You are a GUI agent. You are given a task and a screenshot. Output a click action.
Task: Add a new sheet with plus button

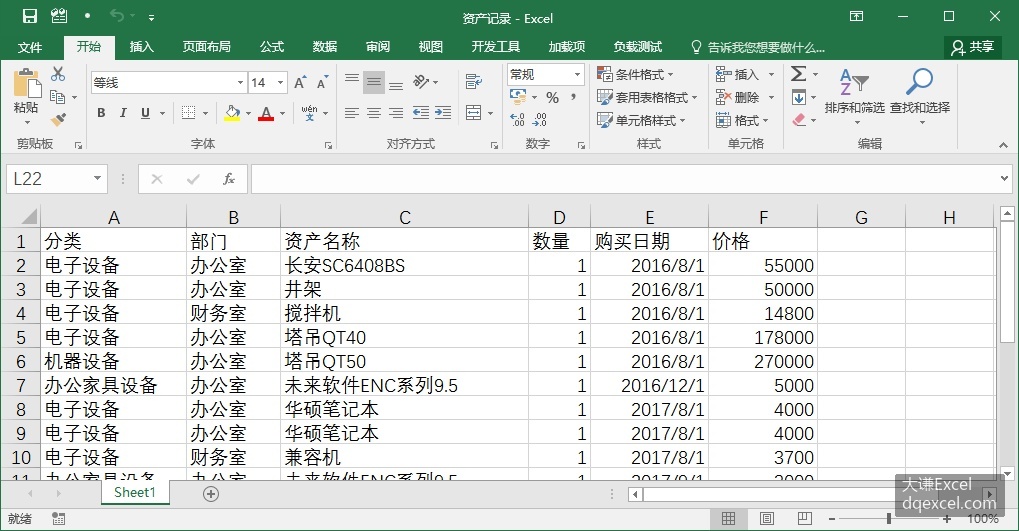click(211, 494)
